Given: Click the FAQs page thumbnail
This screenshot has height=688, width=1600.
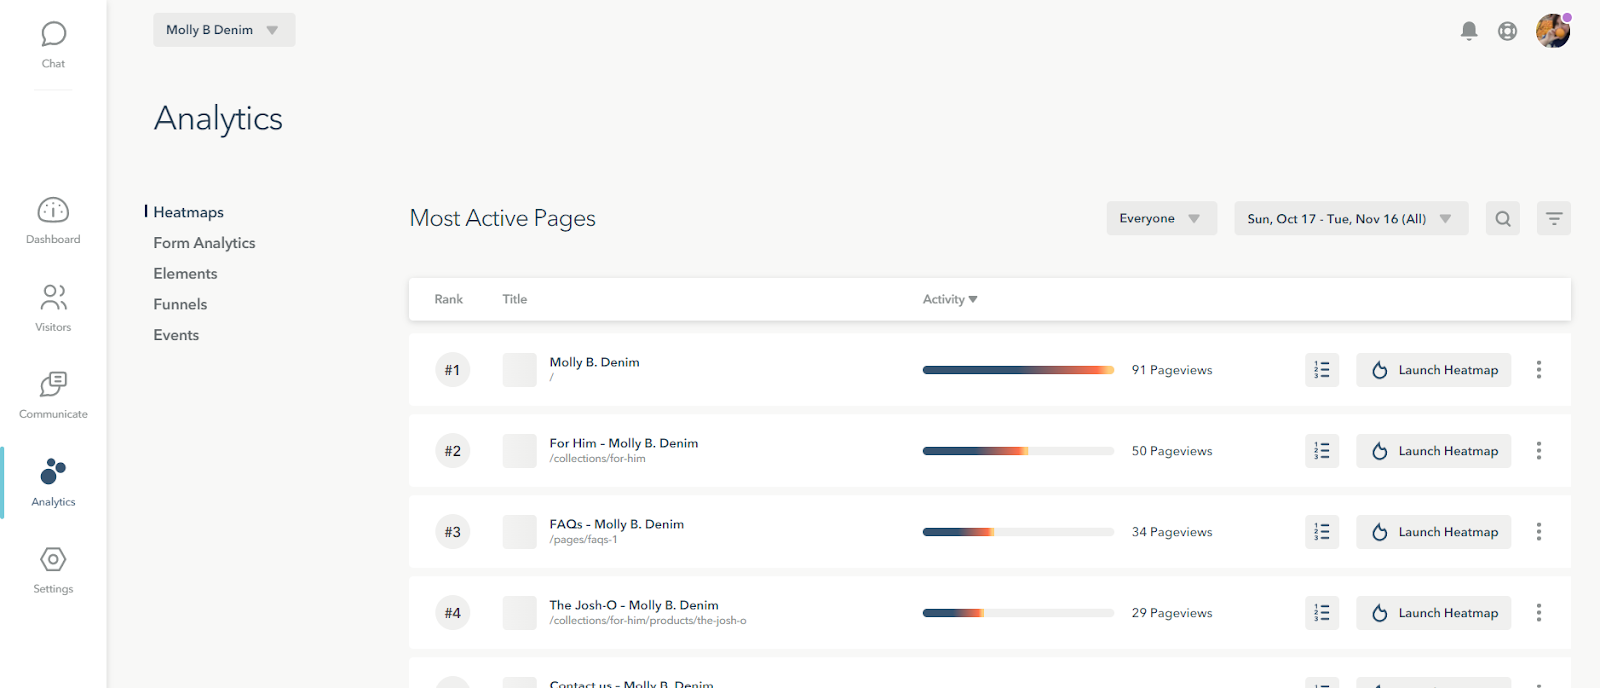Looking at the screenshot, I should 520,532.
